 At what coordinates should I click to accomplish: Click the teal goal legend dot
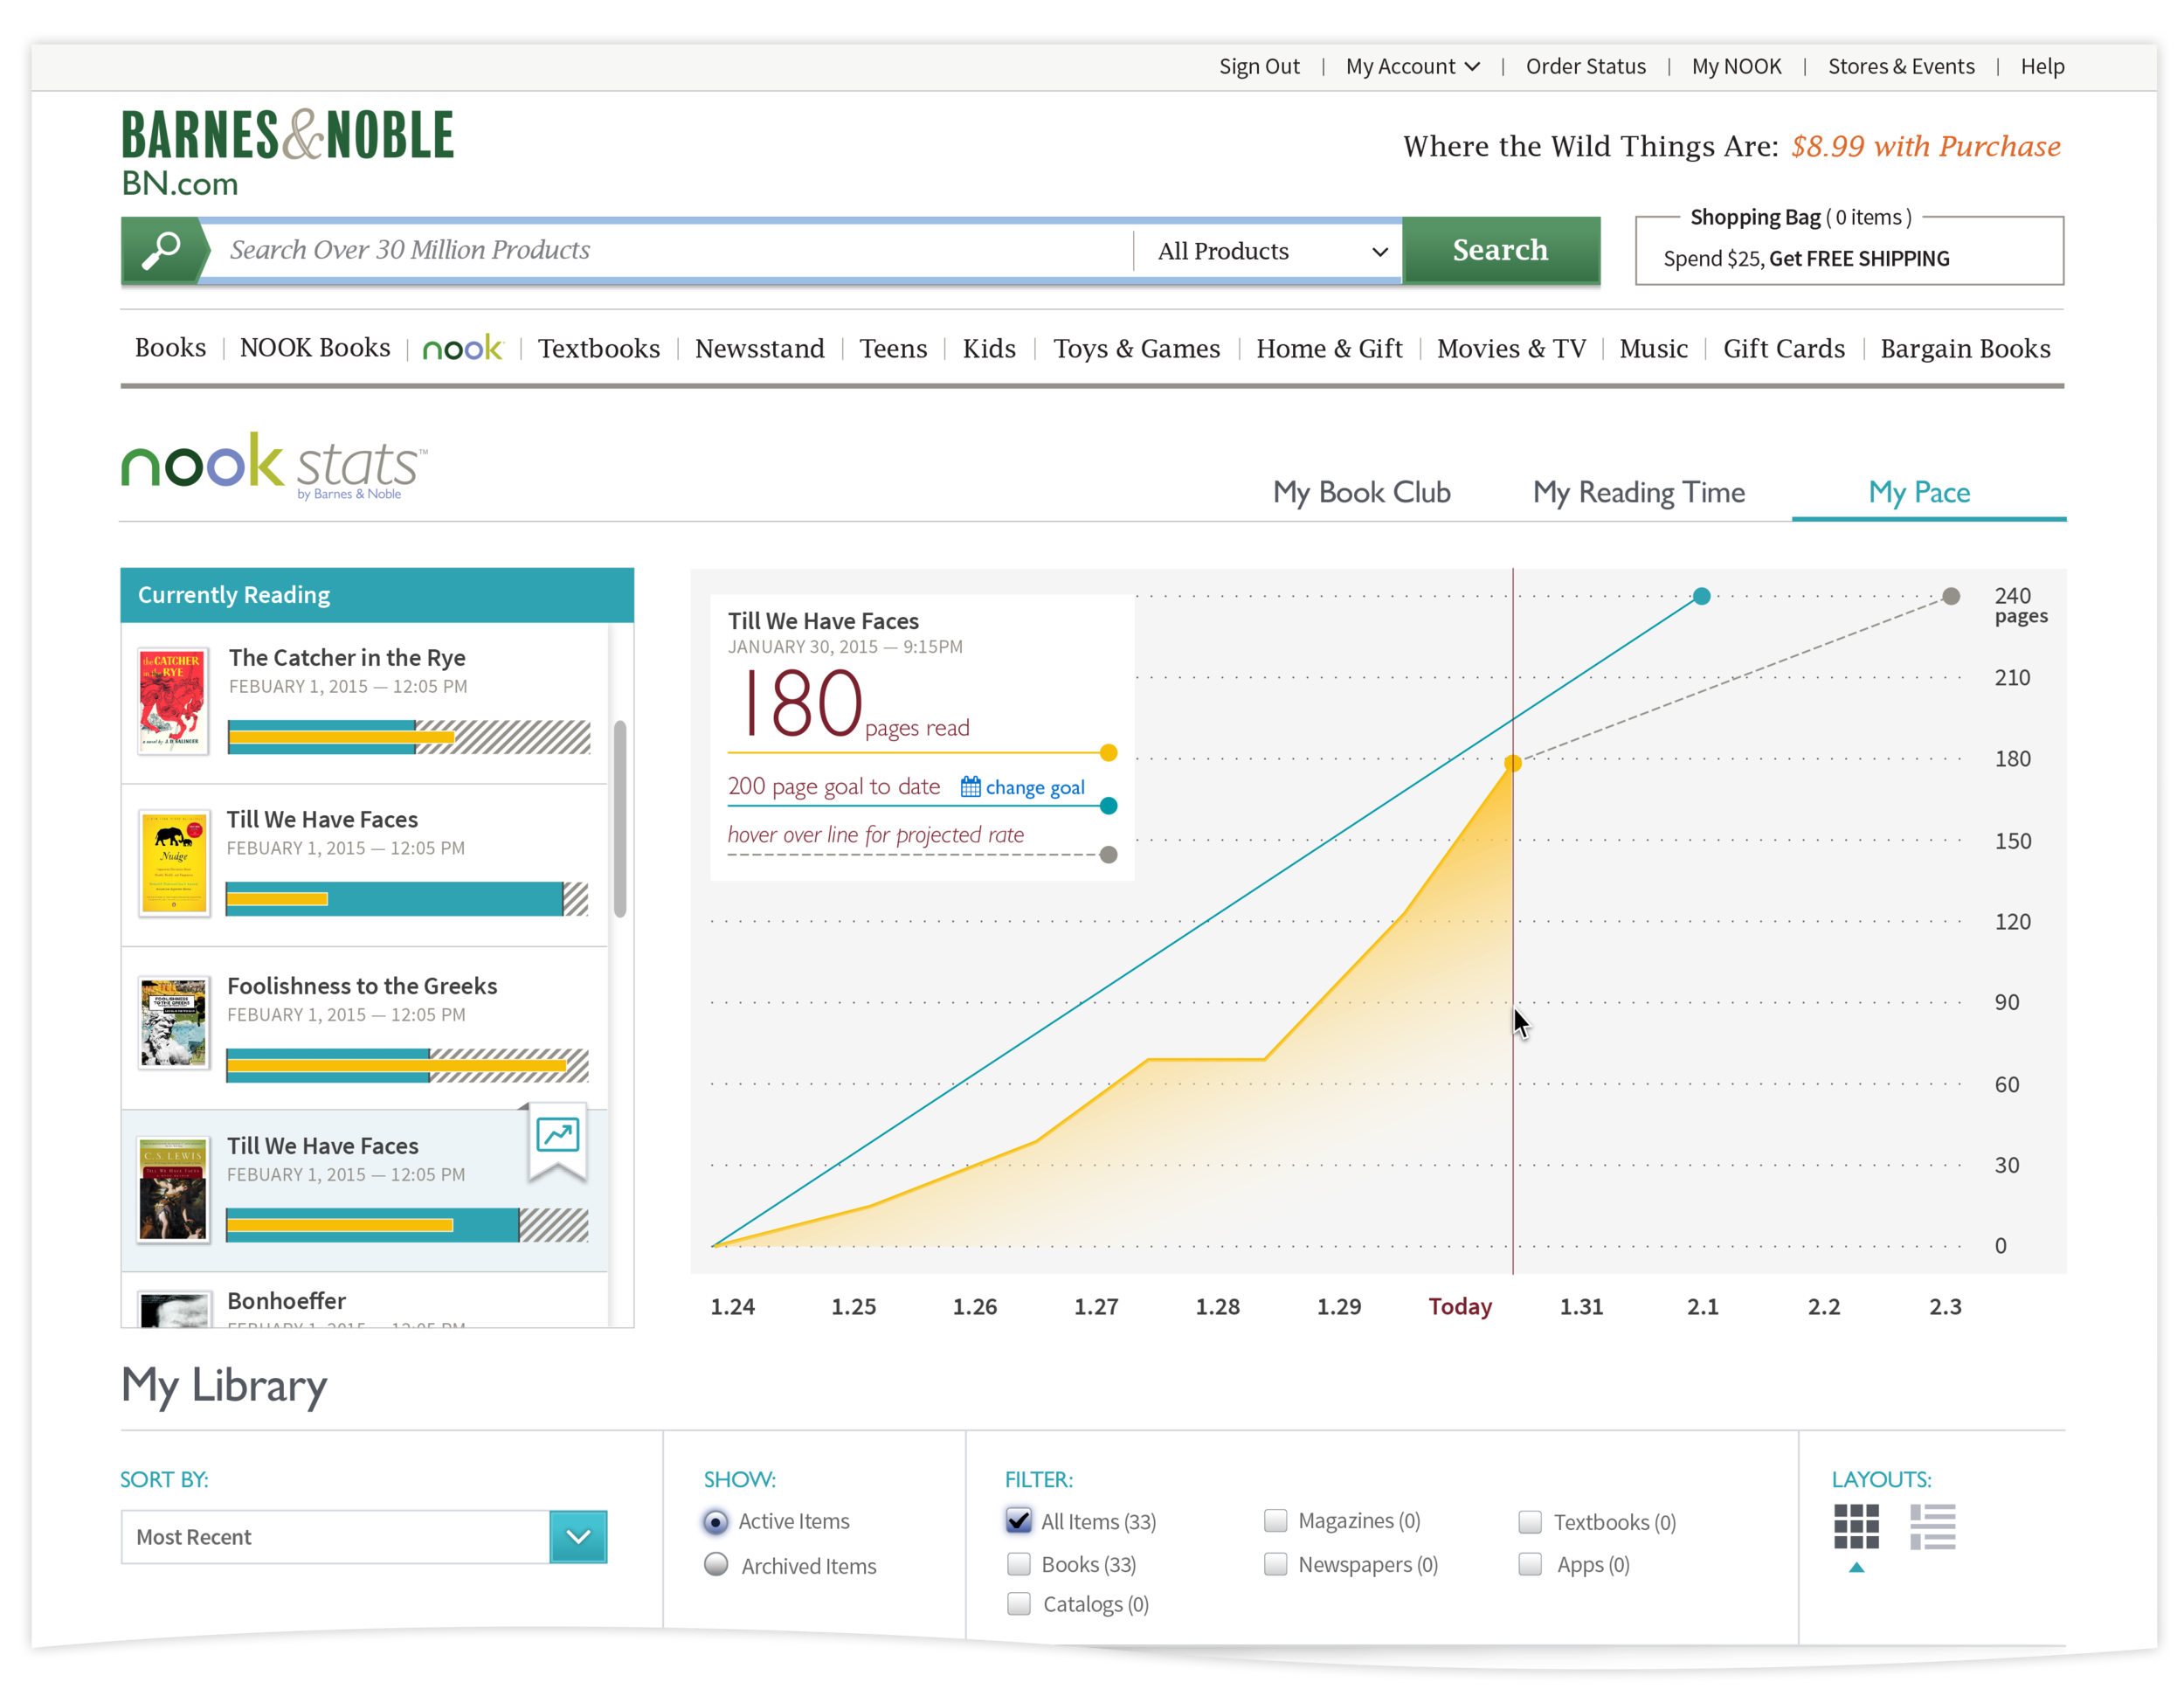[1108, 806]
